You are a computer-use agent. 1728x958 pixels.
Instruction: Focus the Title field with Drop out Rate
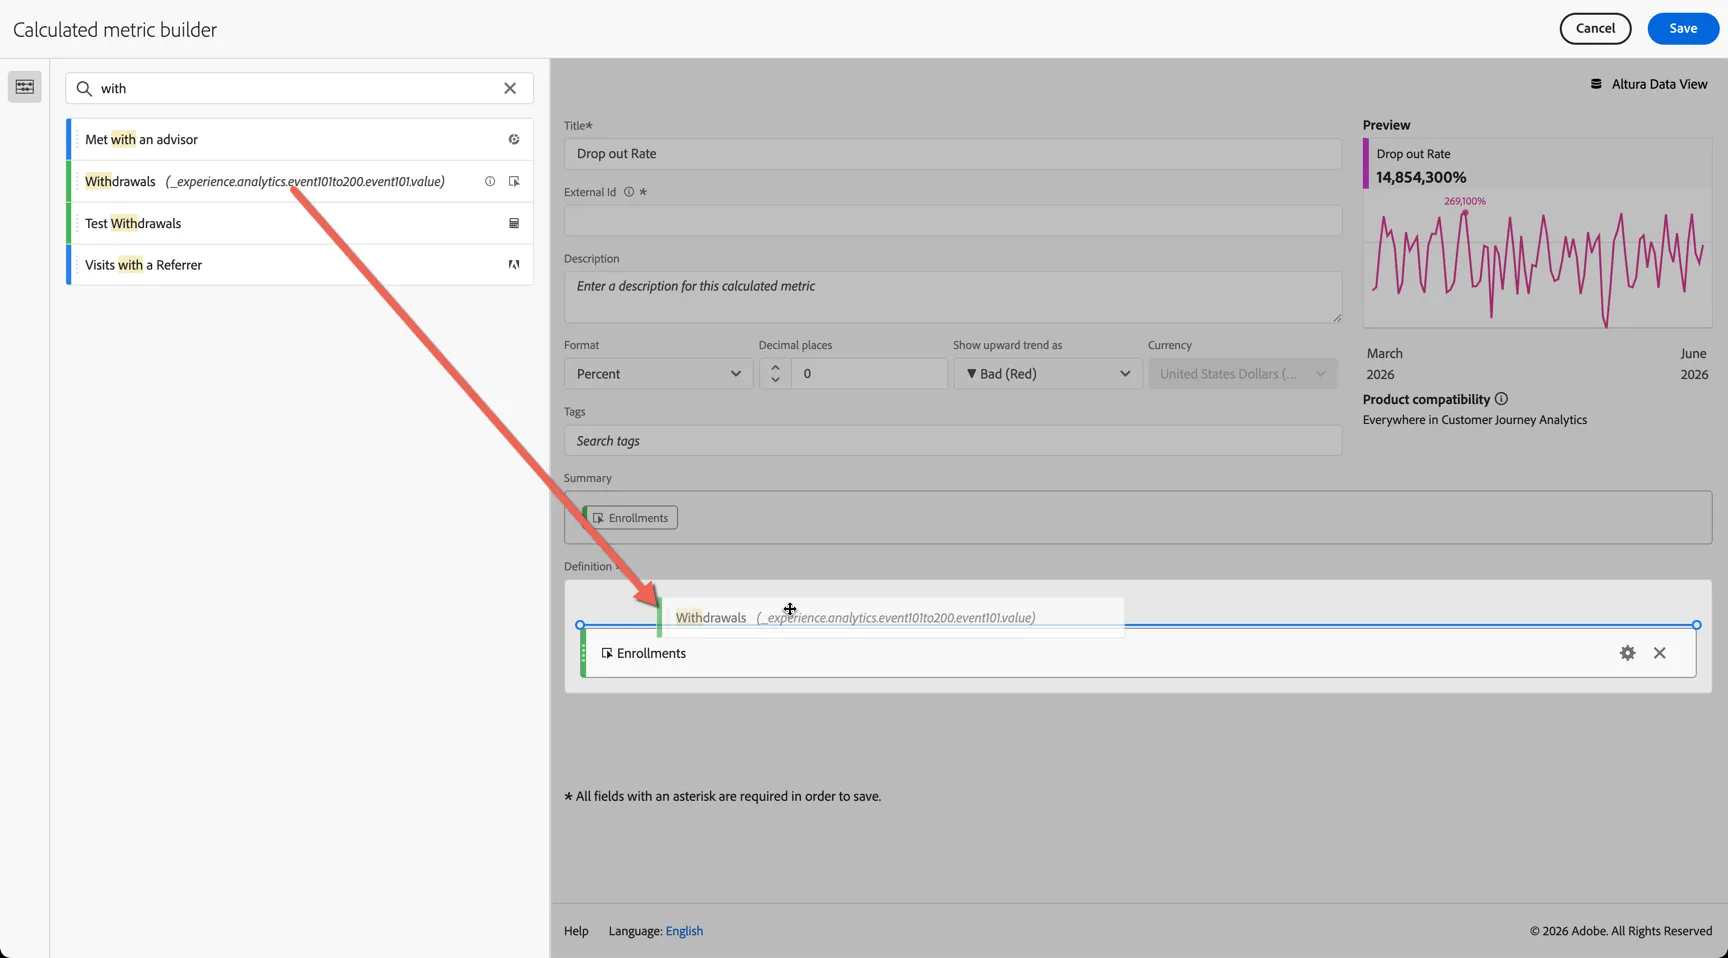coord(953,154)
